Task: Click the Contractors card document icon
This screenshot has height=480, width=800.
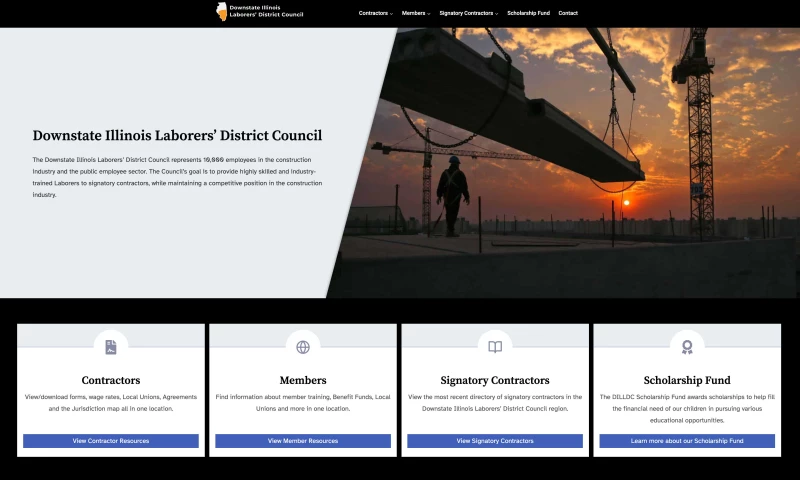Action: (111, 347)
